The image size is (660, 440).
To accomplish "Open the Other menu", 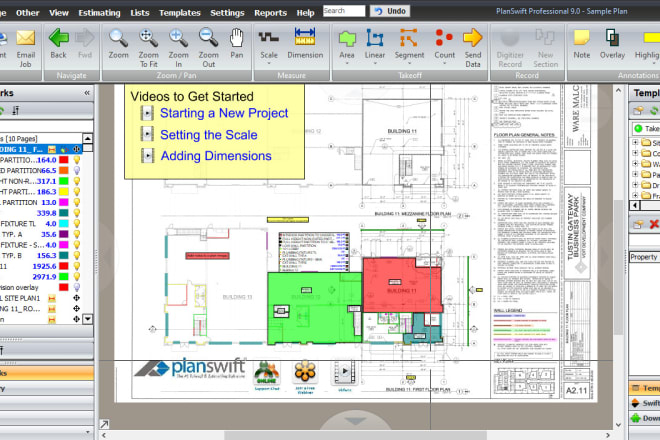I will [27, 13].
